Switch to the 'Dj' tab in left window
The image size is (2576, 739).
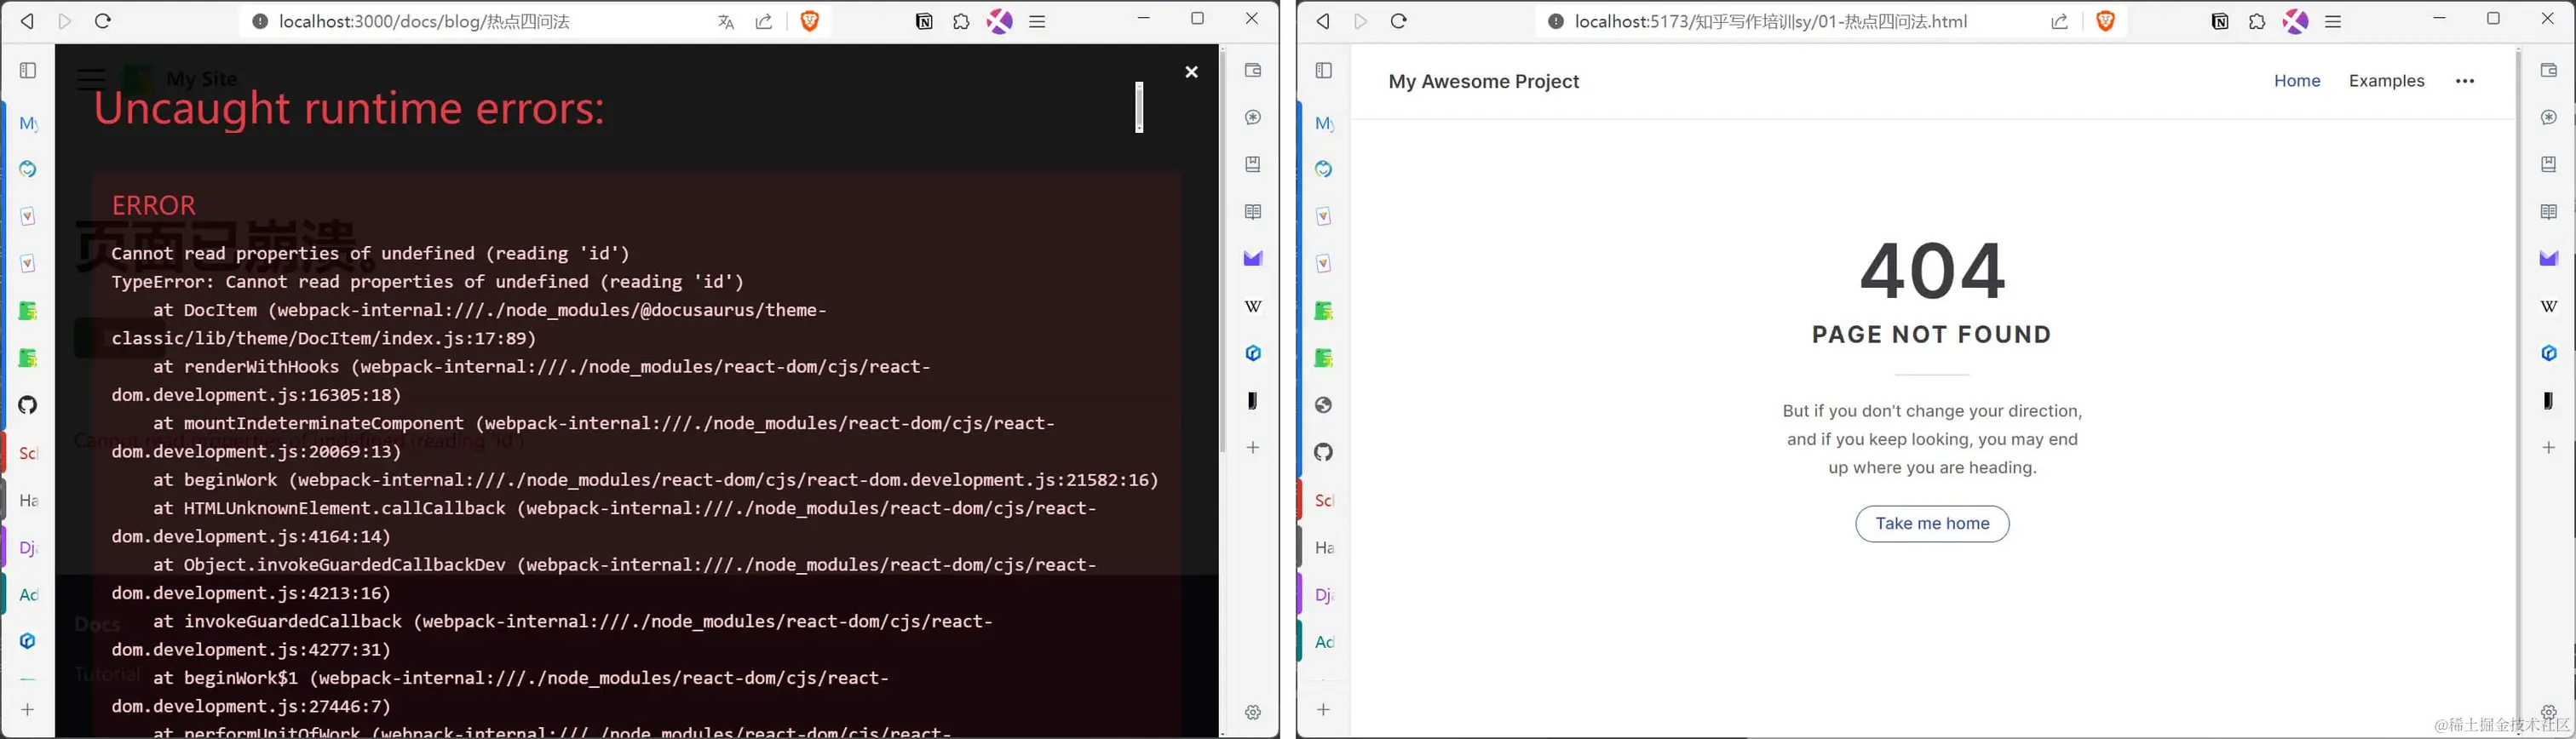point(28,548)
